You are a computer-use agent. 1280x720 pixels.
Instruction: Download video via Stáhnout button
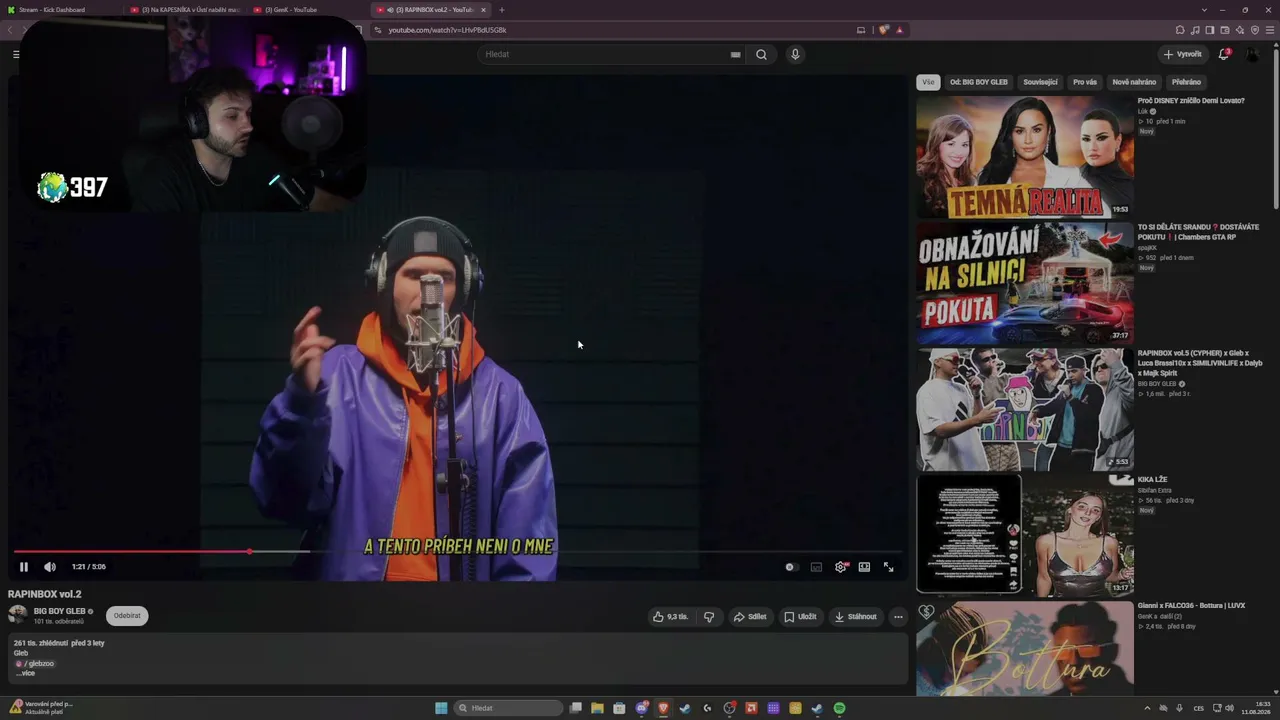[x=855, y=617]
